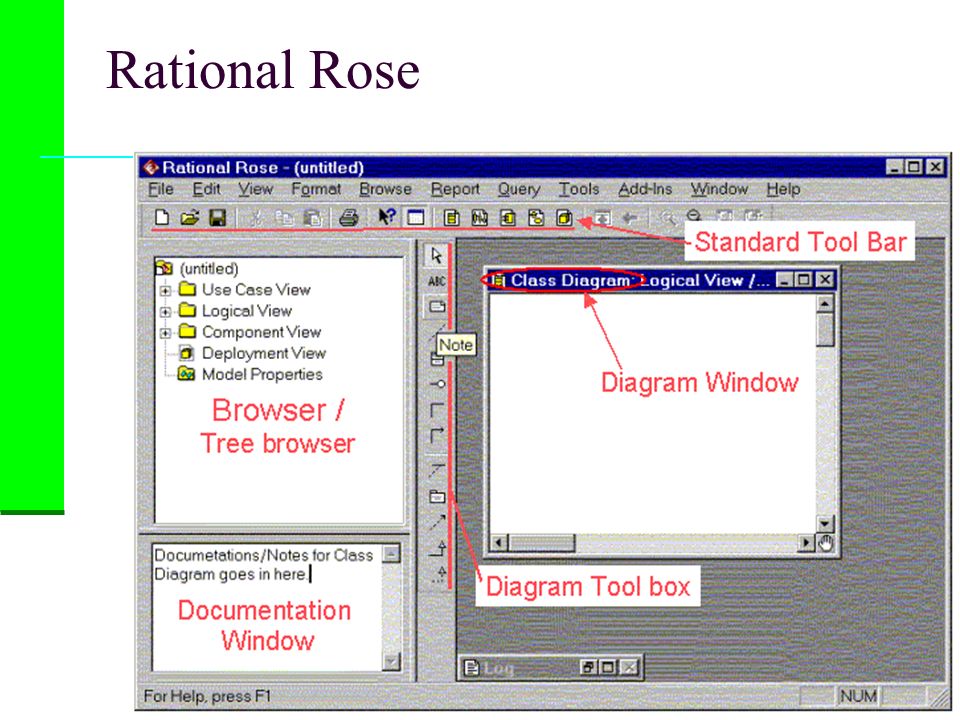Image resolution: width=960 pixels, height=720 pixels.
Task: Click the Paste clipboard icon
Action: (x=313, y=217)
